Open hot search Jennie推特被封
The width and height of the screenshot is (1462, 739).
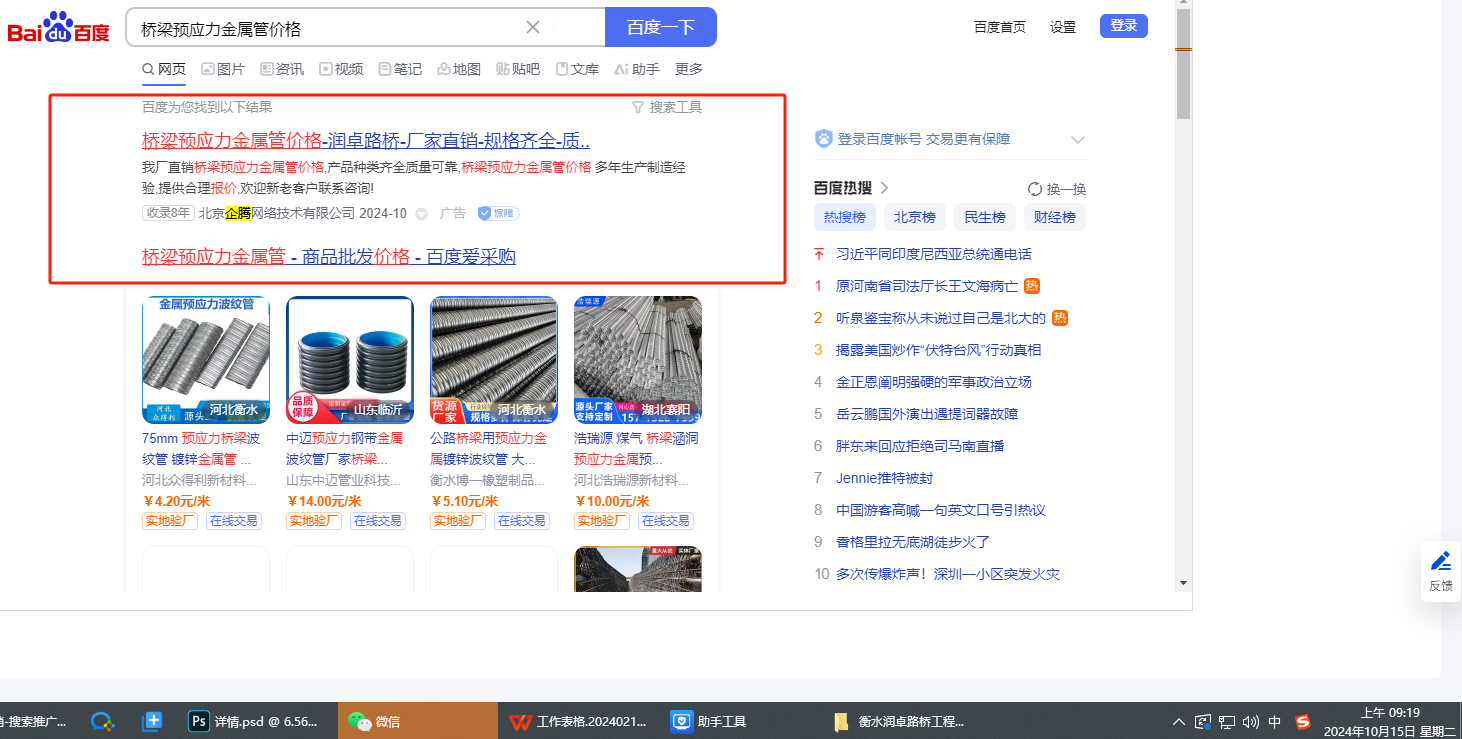(x=885, y=478)
